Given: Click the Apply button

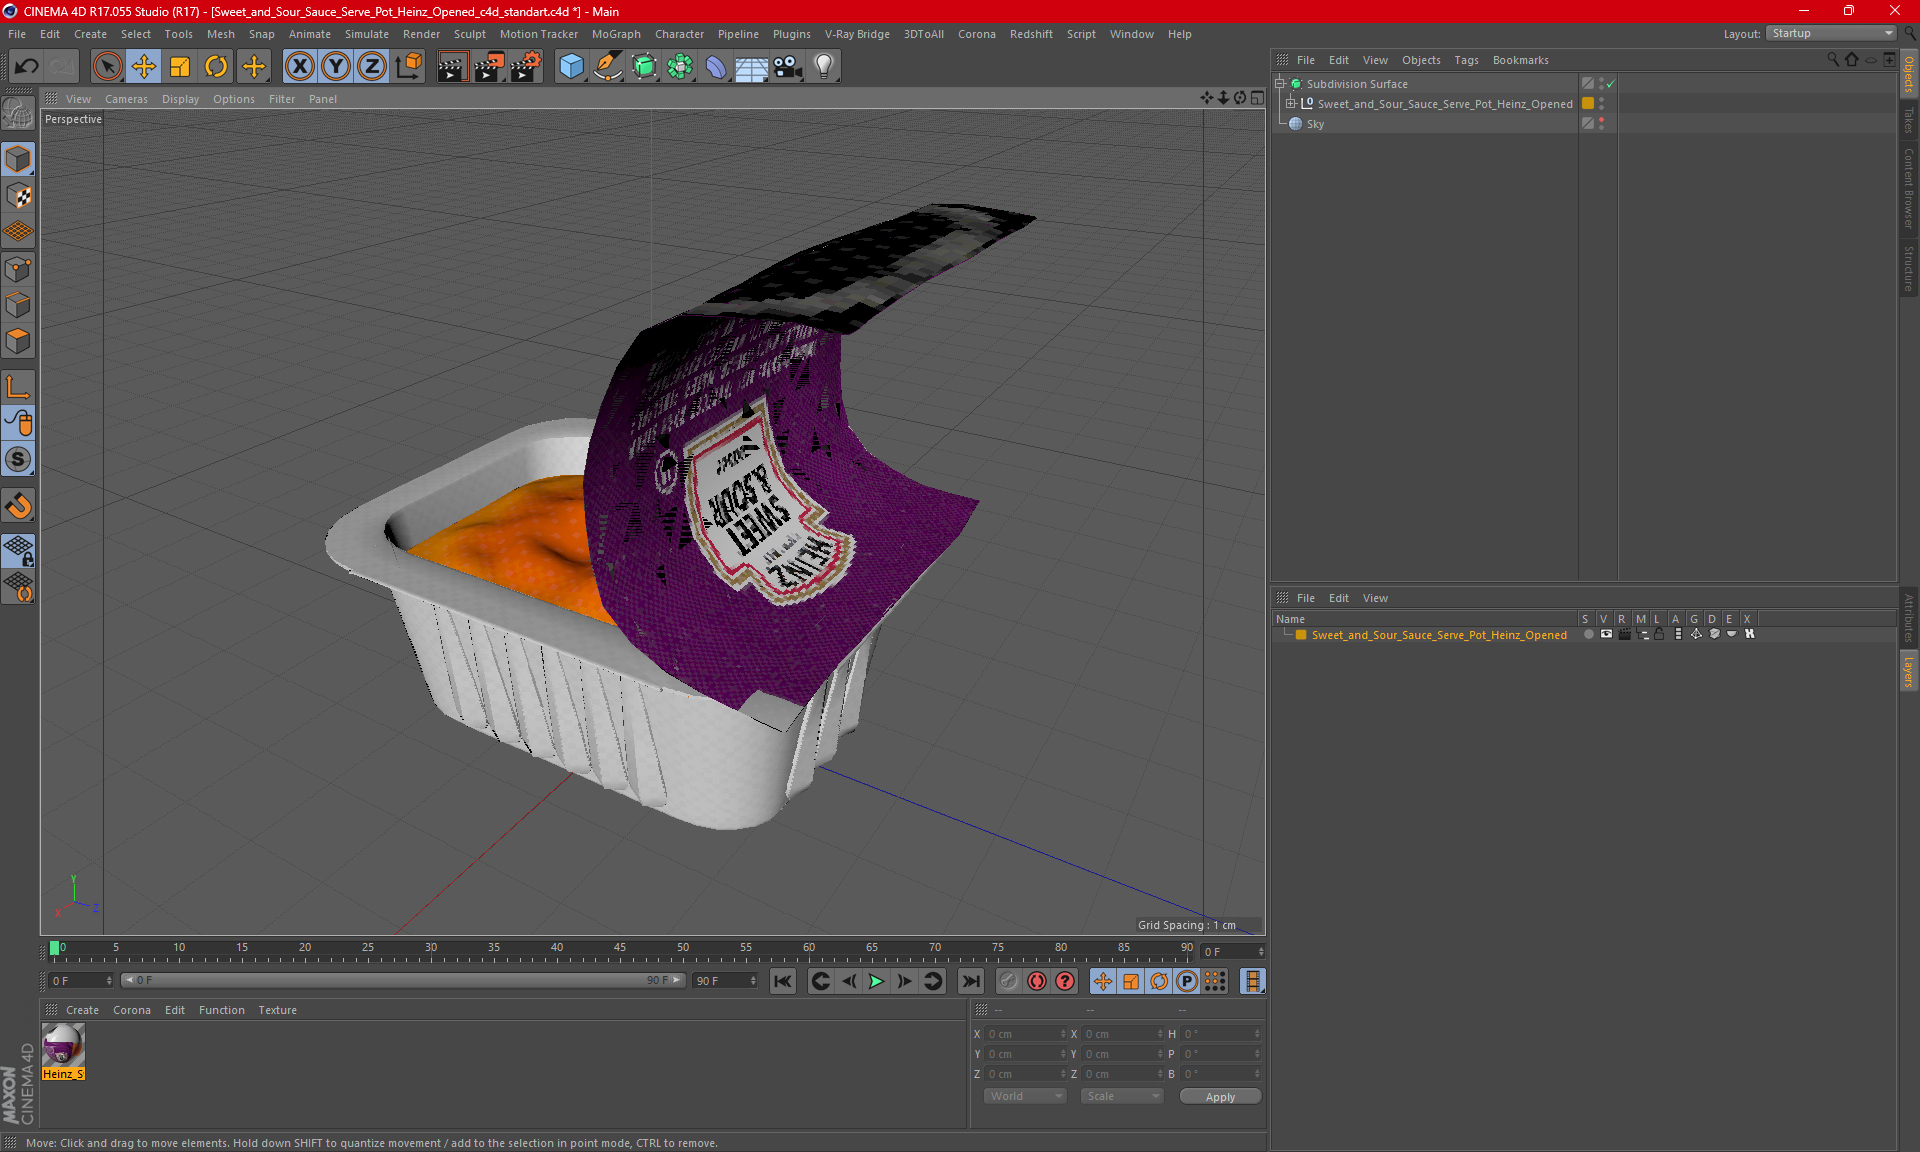Looking at the screenshot, I should pyautogui.click(x=1220, y=1097).
